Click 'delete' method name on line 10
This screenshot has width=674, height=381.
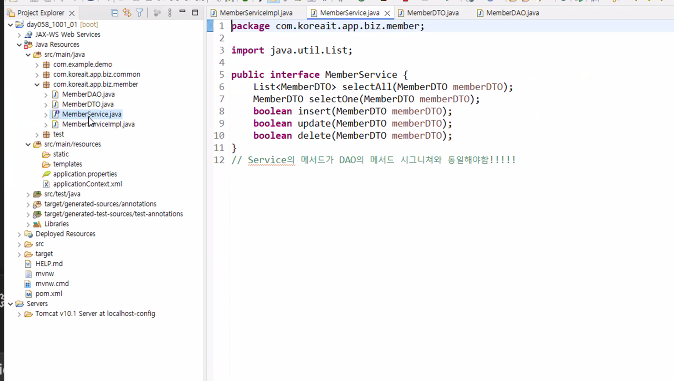(314, 136)
